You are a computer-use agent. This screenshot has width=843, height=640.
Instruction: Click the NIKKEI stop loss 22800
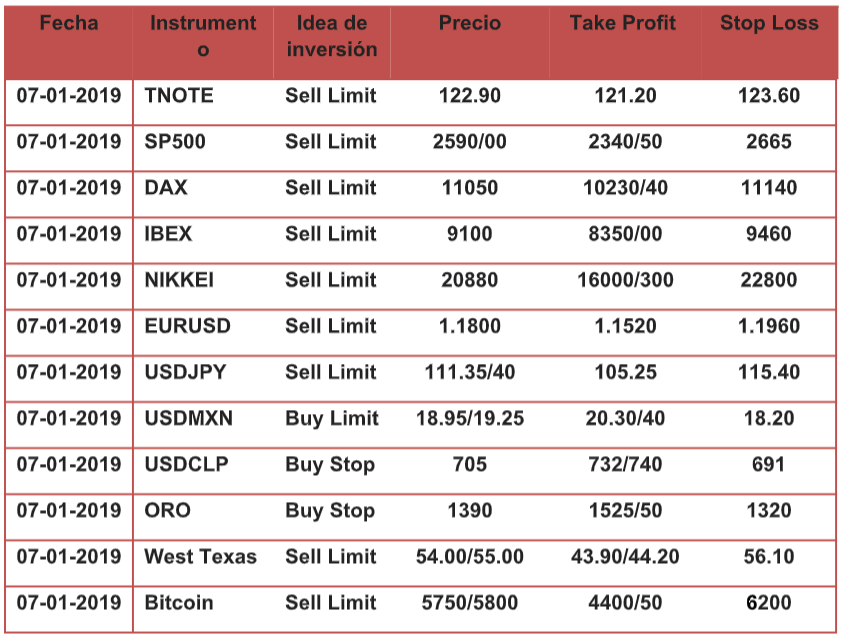[x=768, y=280]
